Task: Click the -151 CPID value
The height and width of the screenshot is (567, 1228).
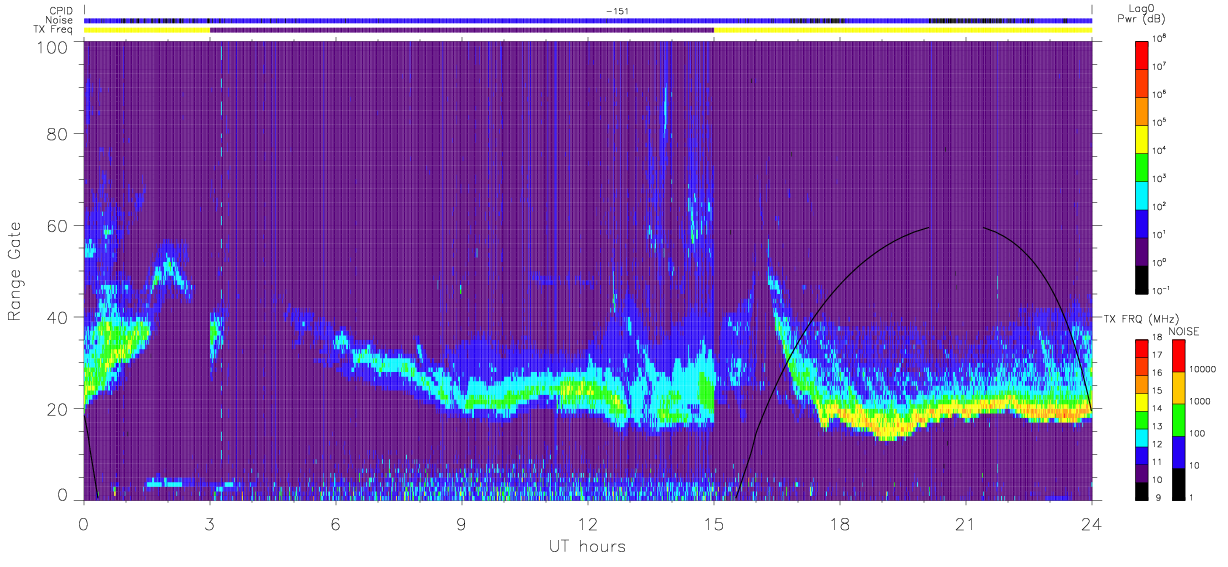Action: tap(617, 11)
